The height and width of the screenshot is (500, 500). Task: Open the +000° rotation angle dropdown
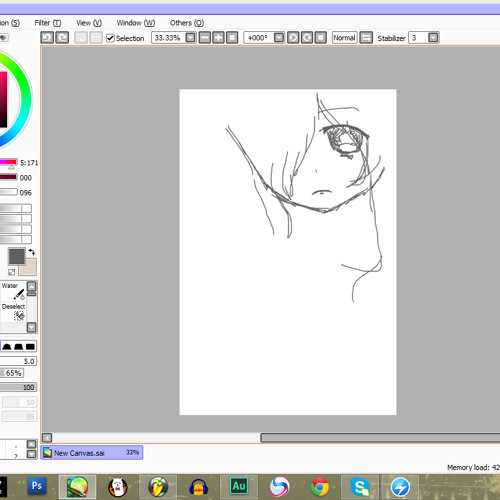pos(279,38)
